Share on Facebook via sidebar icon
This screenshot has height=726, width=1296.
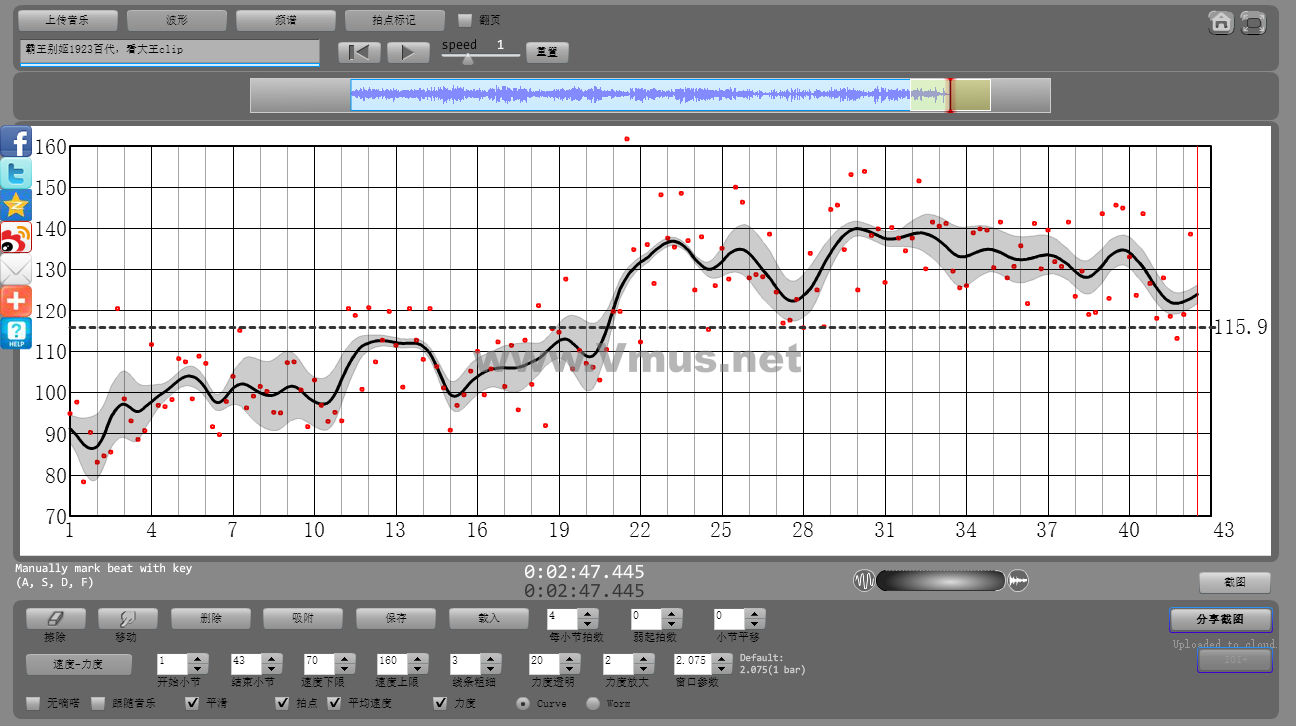16,141
